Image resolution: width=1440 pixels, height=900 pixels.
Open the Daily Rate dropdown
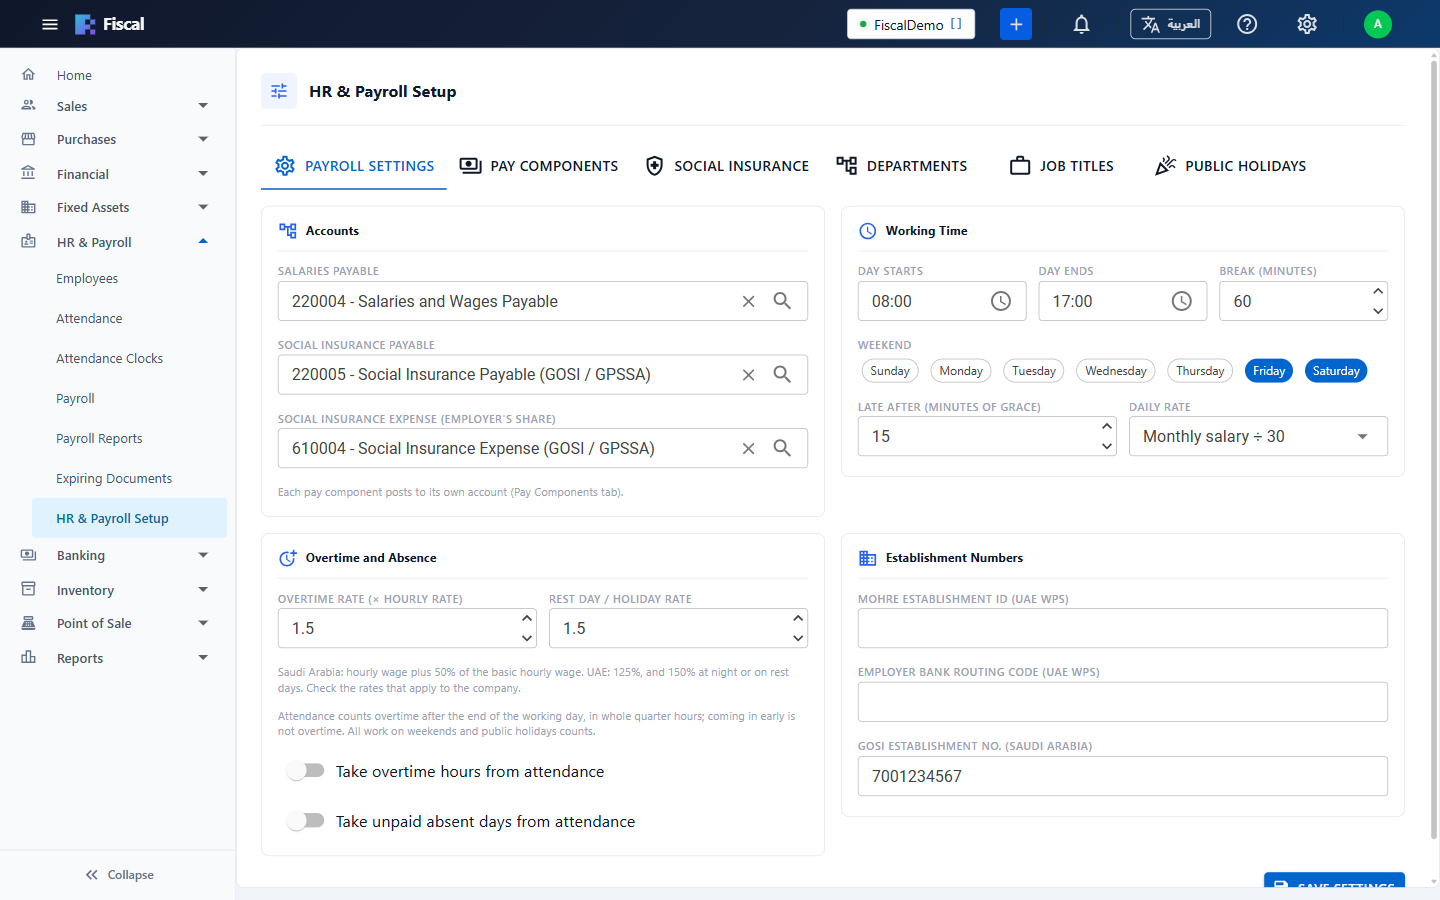point(1258,436)
